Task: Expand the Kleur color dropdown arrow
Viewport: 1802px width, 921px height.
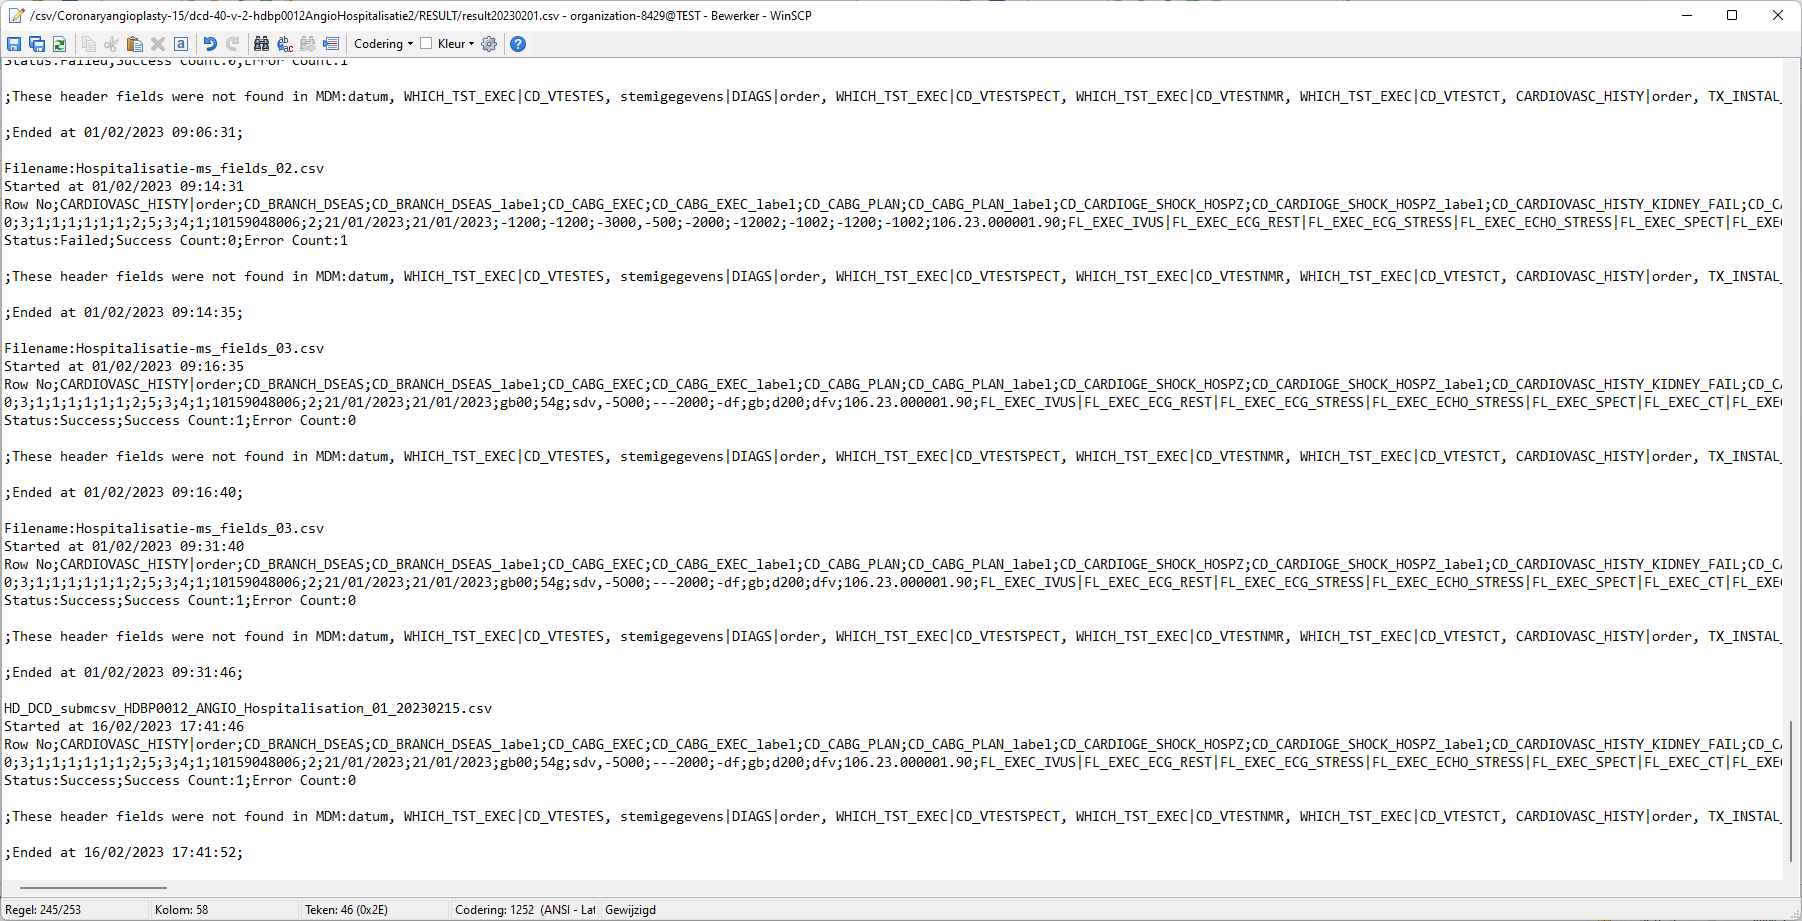Action: [x=472, y=44]
